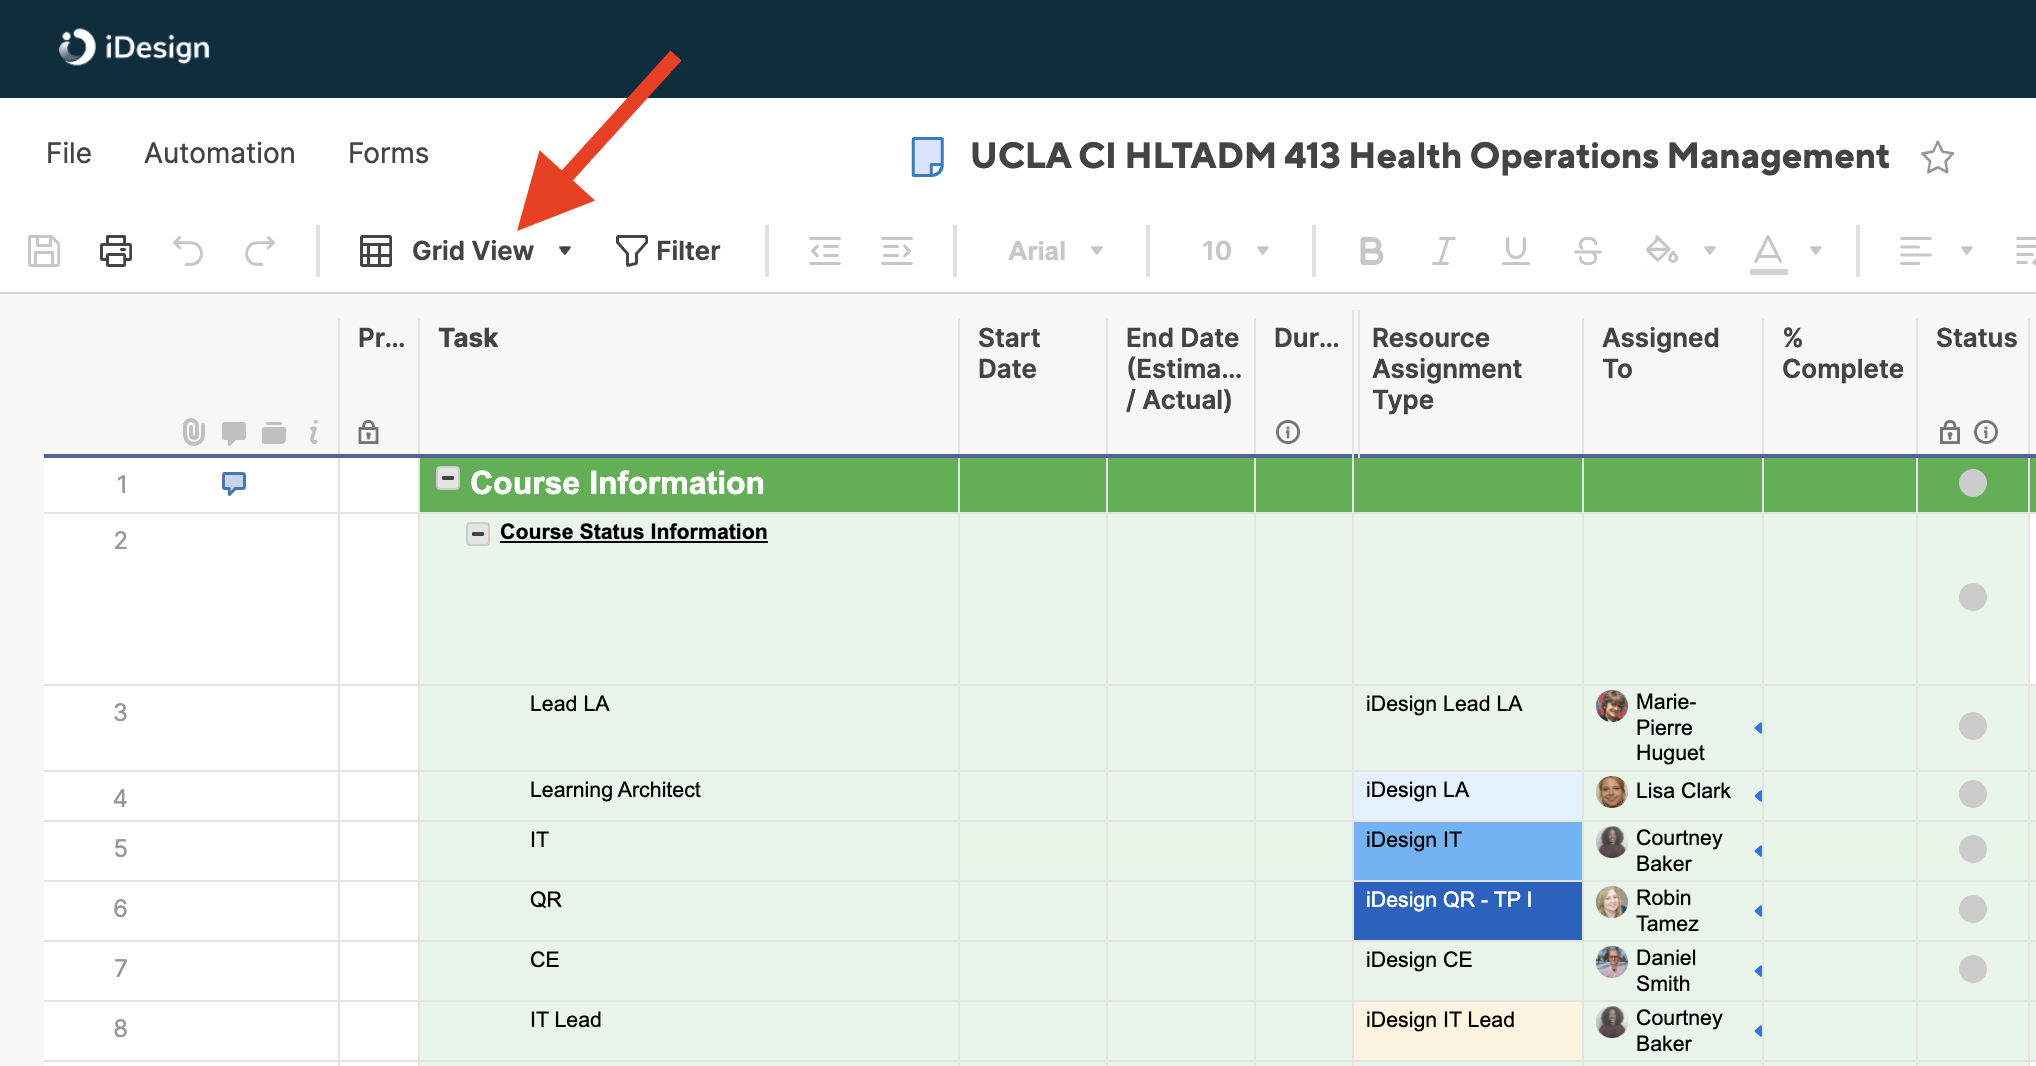
Task: Open the Grid View dropdown arrow
Action: (565, 251)
